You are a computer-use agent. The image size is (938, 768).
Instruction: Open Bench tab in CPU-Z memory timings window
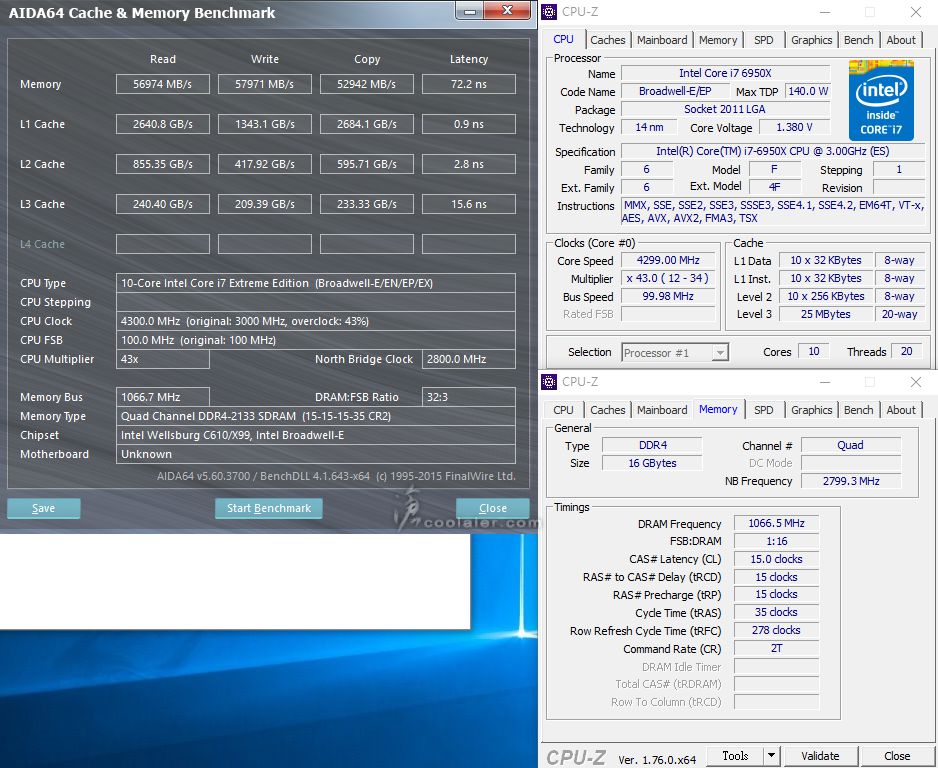click(858, 410)
